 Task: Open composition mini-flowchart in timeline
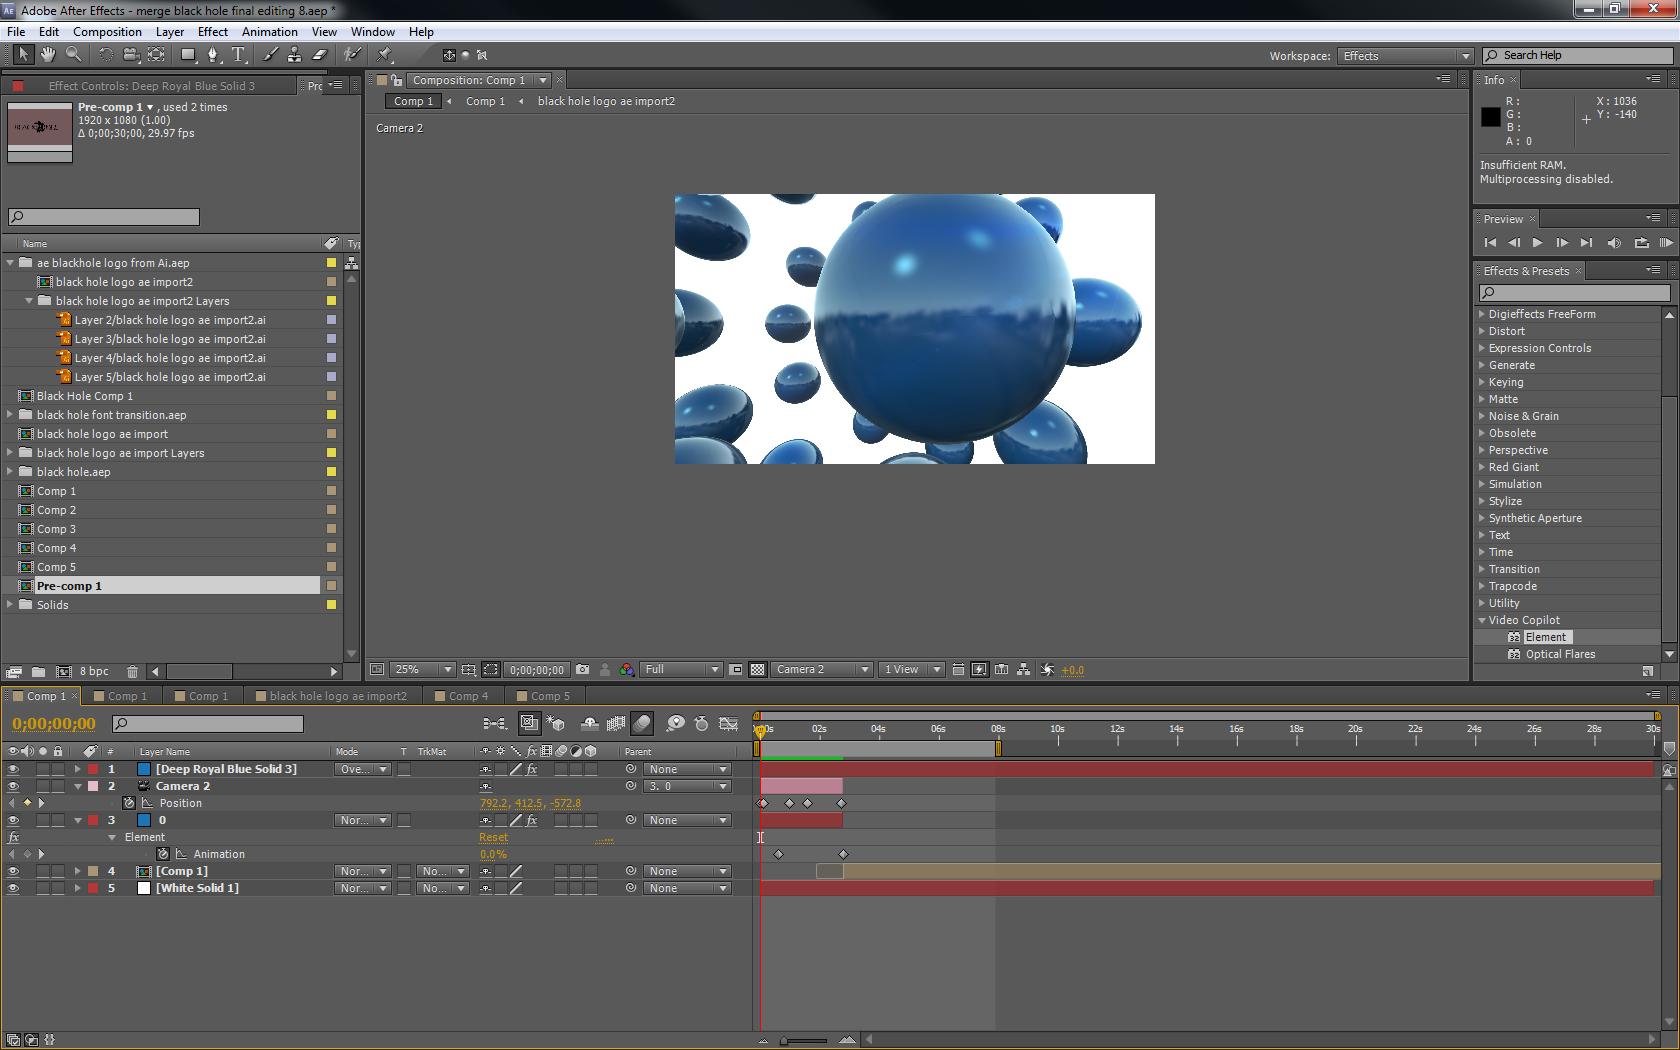tap(493, 723)
